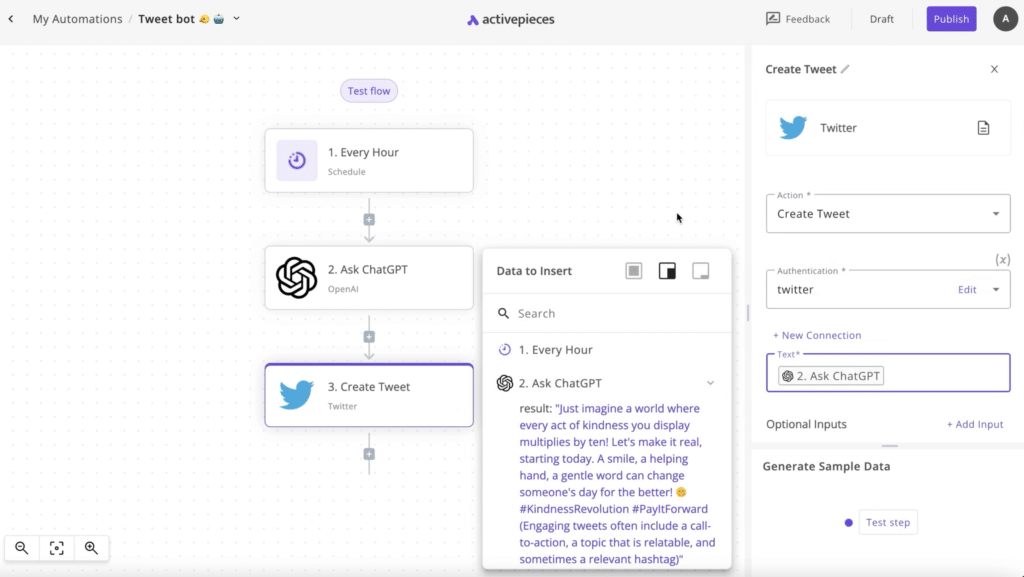Click the user avatar A
Screen dimensions: 1024x577
click(x=1005, y=19)
